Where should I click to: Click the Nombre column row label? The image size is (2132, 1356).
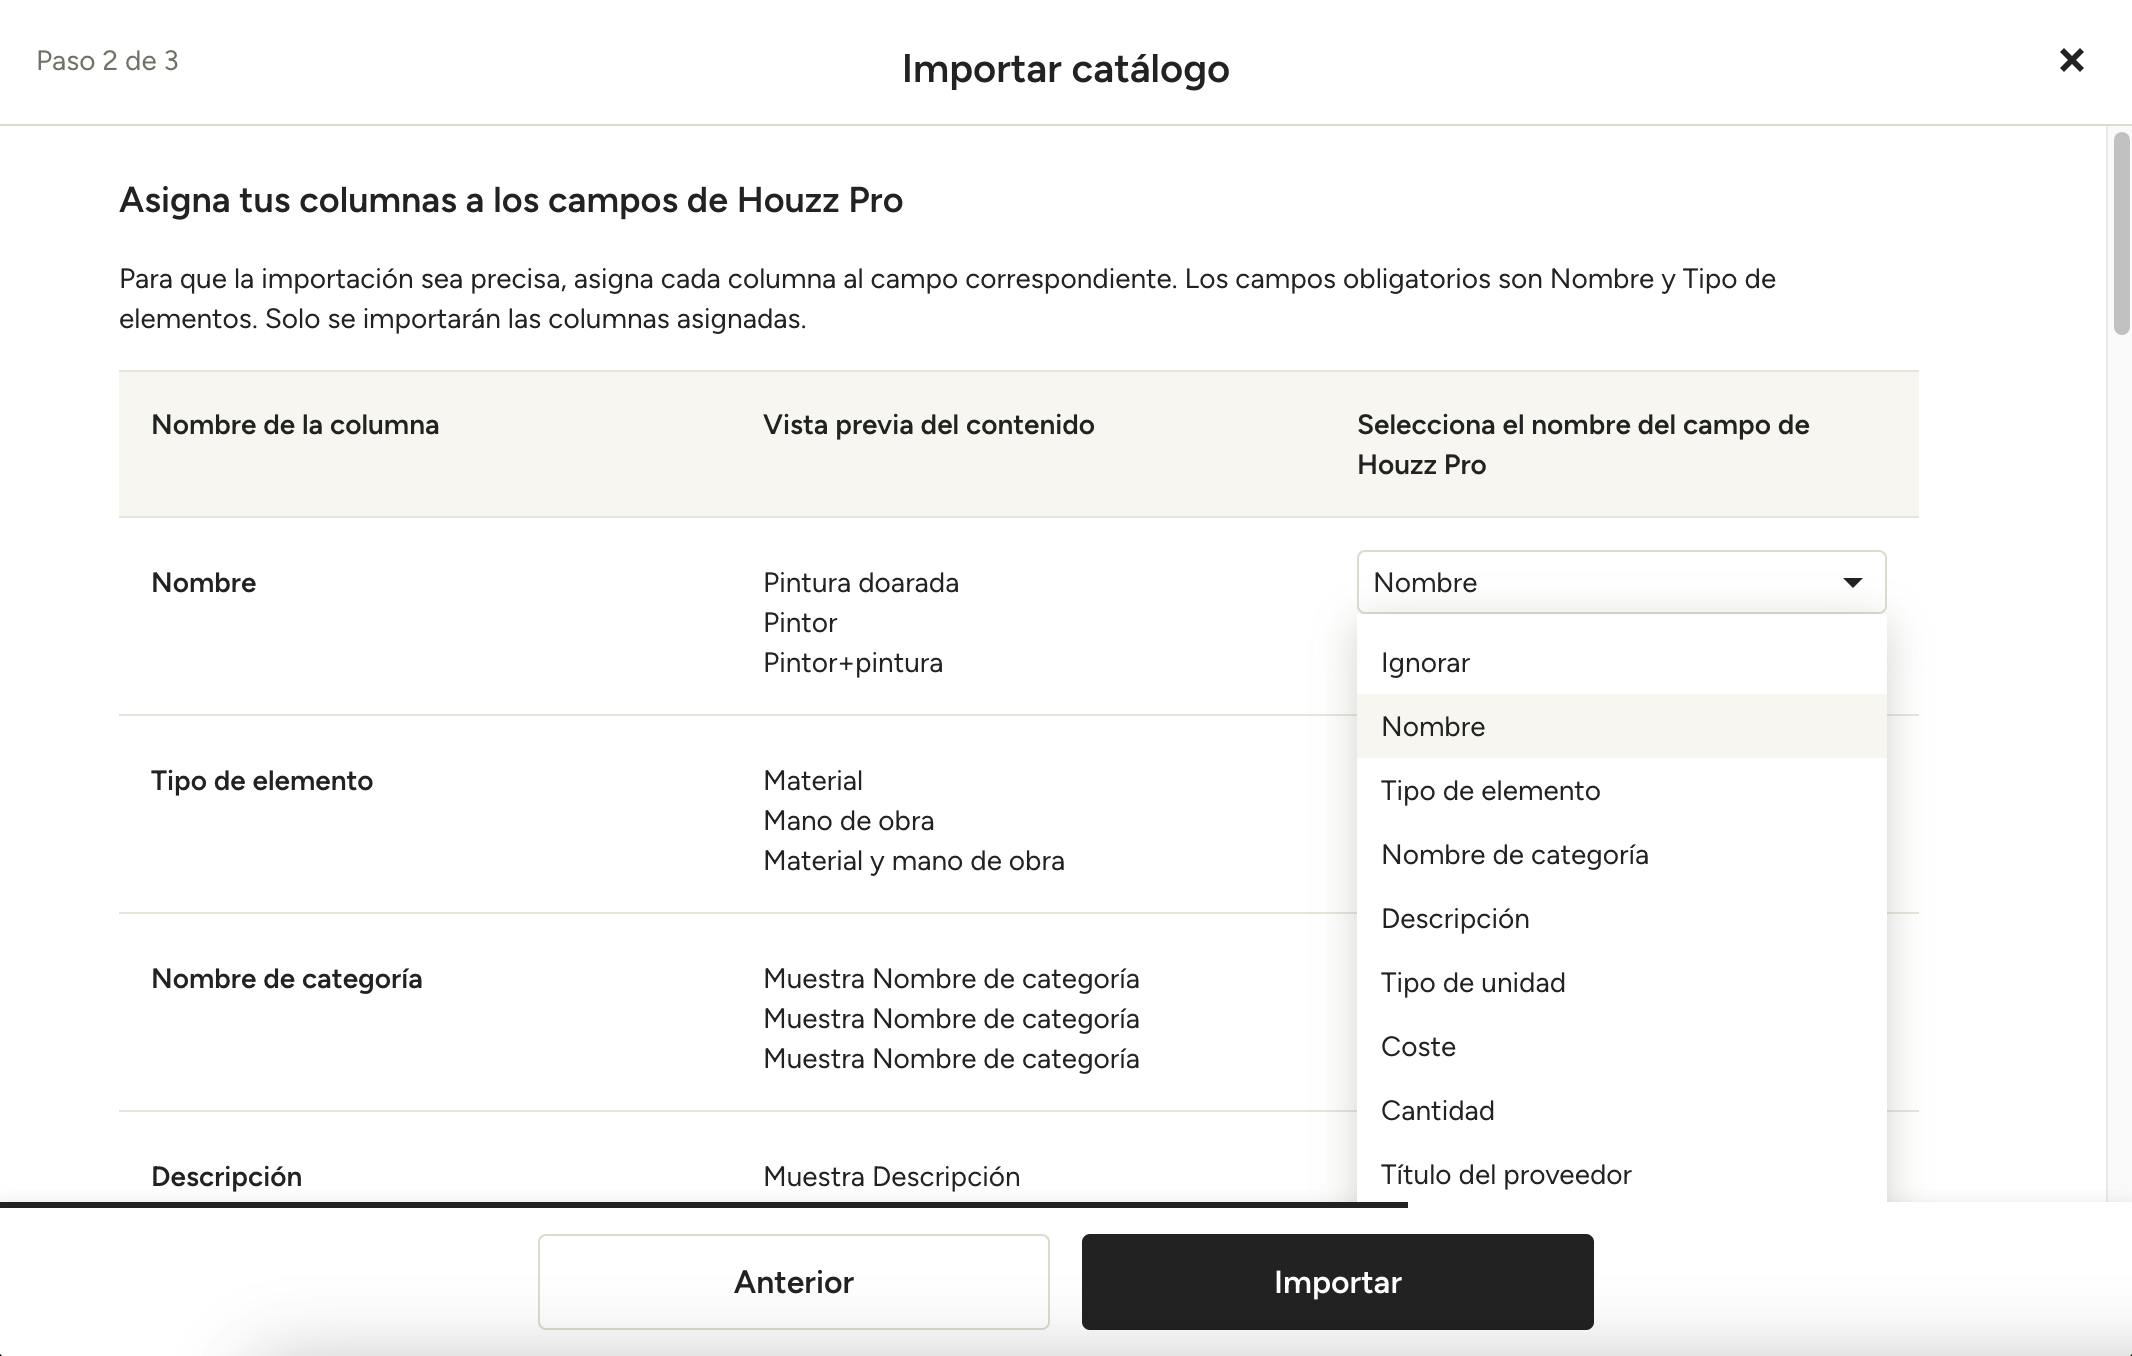point(204,583)
